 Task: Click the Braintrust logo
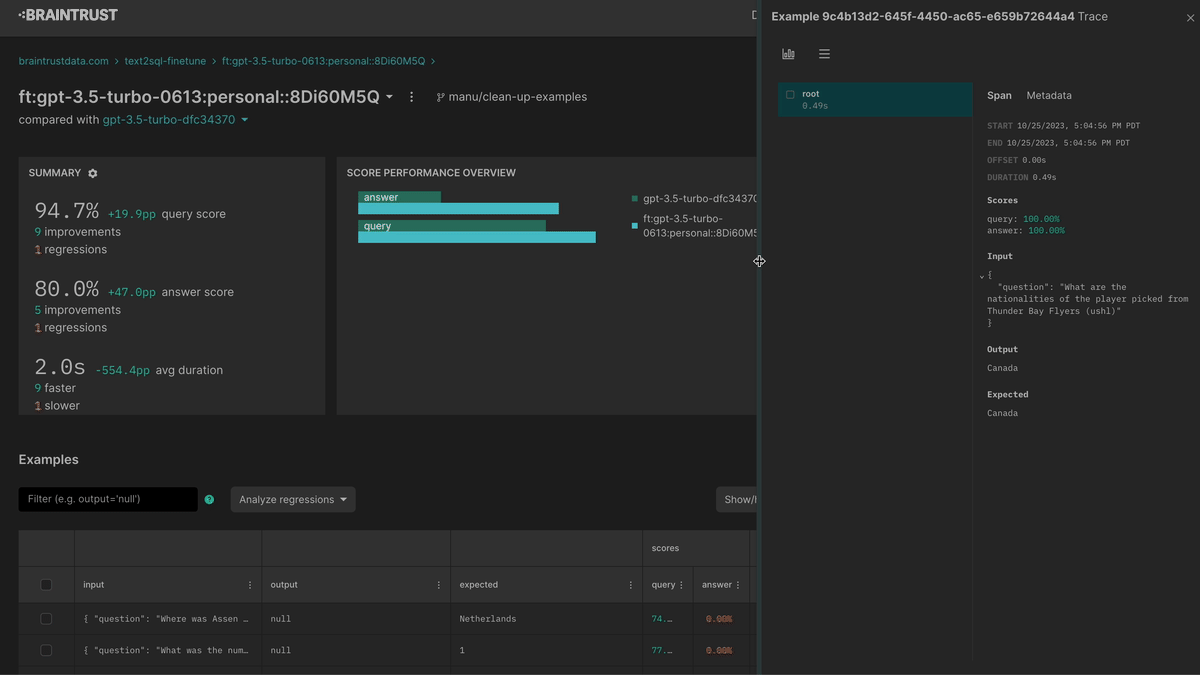[x=66, y=15]
